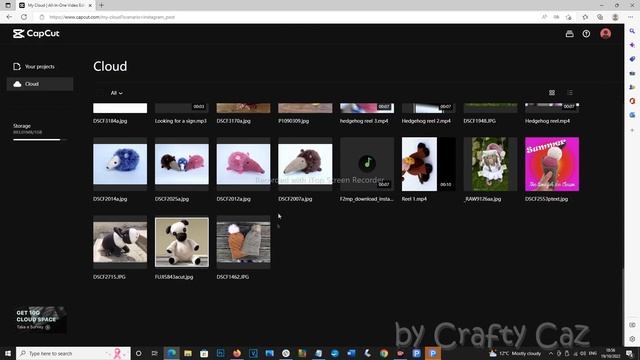Open browser settings ellipsis menu
The height and width of the screenshot is (360, 640).
click(630, 17)
